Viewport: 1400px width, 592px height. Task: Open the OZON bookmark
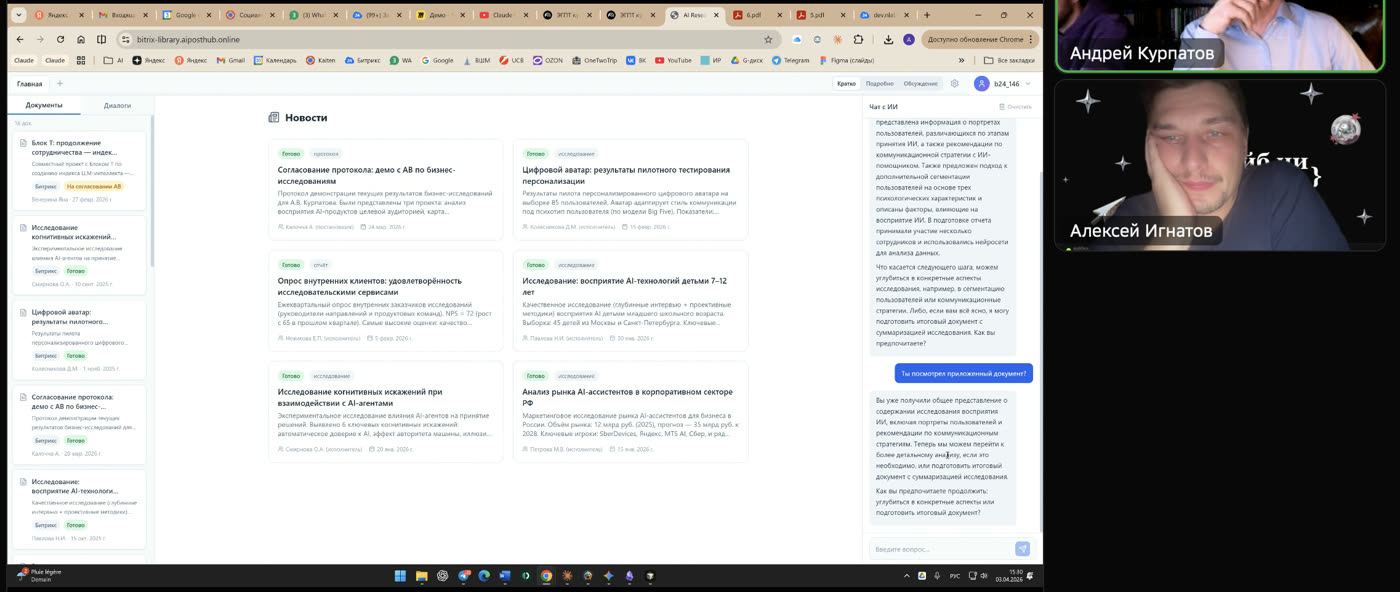(x=547, y=60)
